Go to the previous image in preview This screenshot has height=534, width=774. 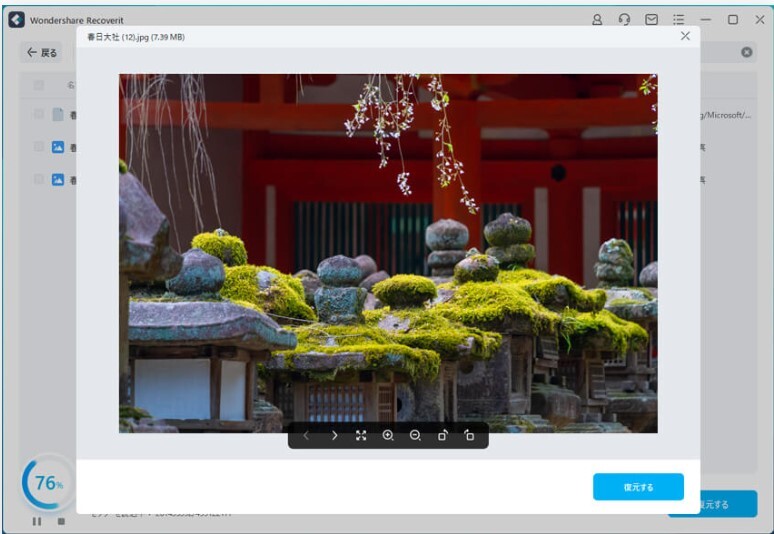(306, 436)
